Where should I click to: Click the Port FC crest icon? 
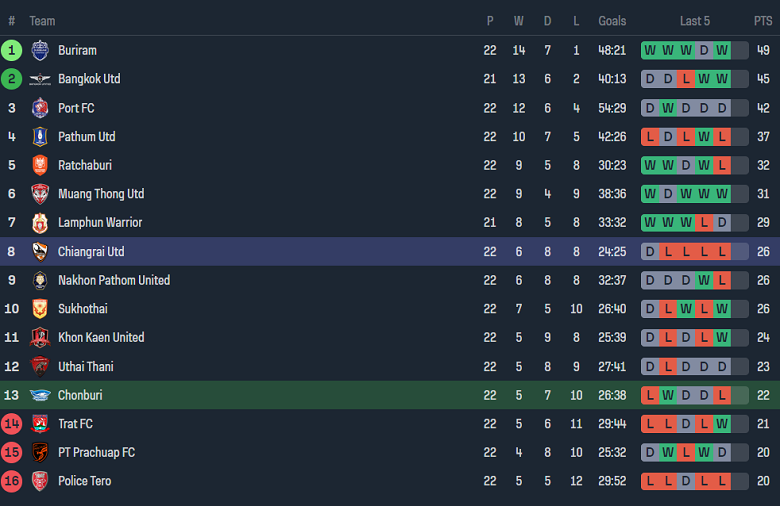click(x=40, y=108)
